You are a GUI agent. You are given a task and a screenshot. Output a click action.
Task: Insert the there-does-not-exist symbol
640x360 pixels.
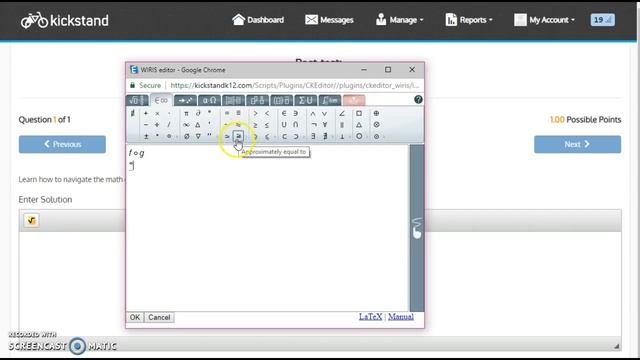325,136
